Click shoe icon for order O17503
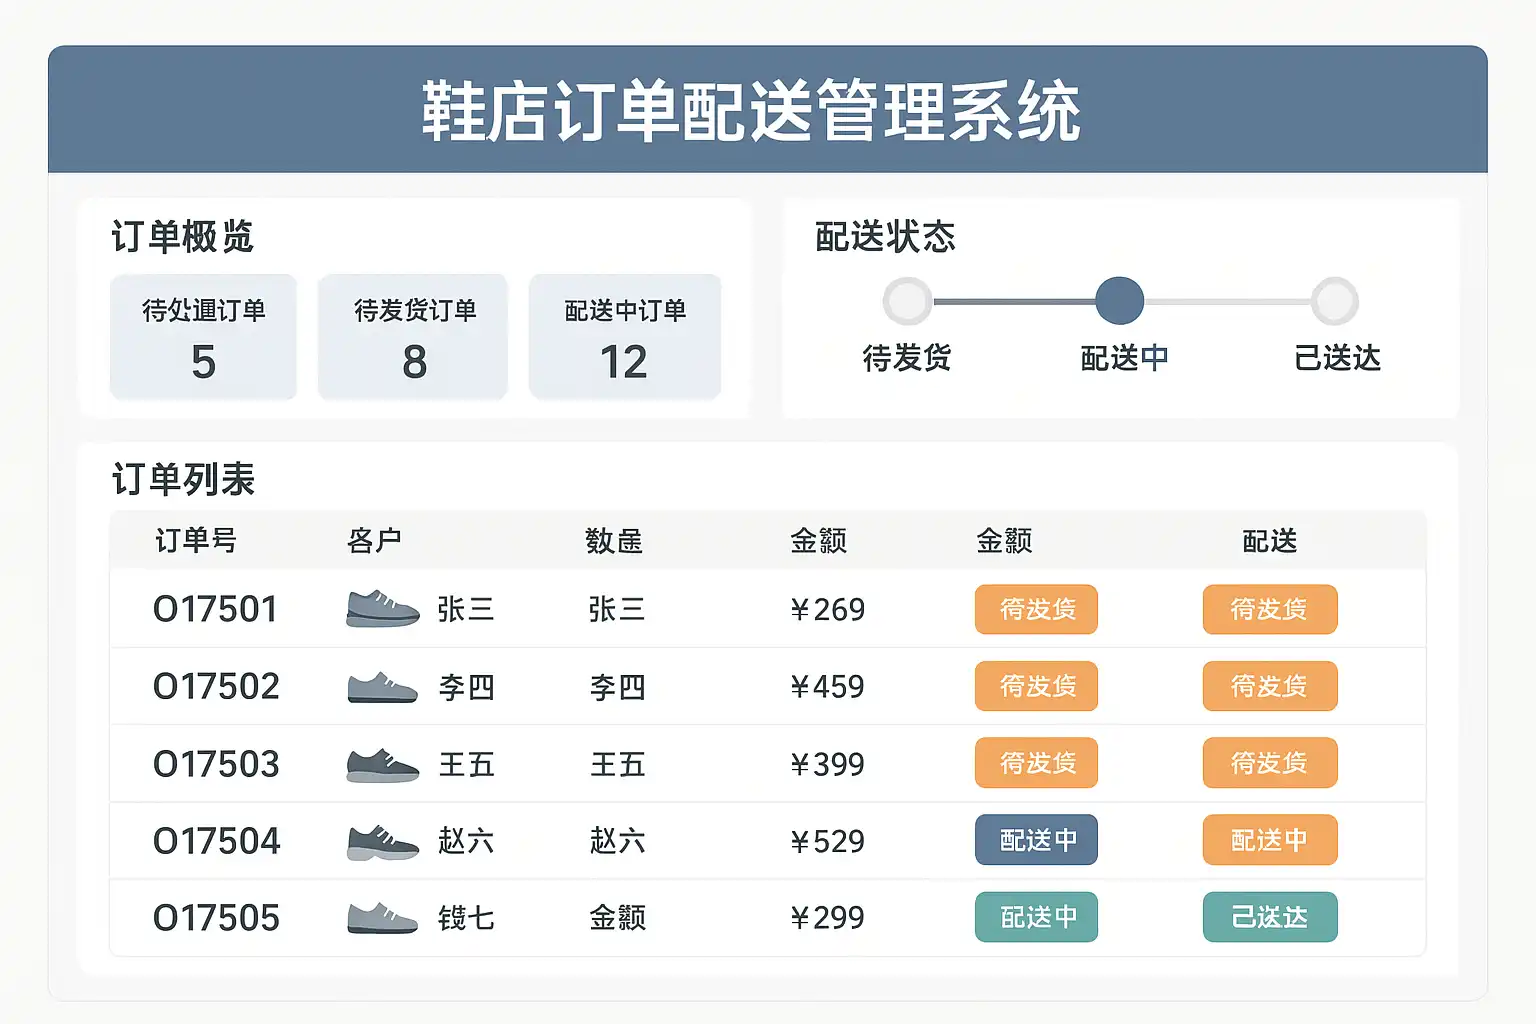Screen dimensions: 1536x1024 [382, 765]
